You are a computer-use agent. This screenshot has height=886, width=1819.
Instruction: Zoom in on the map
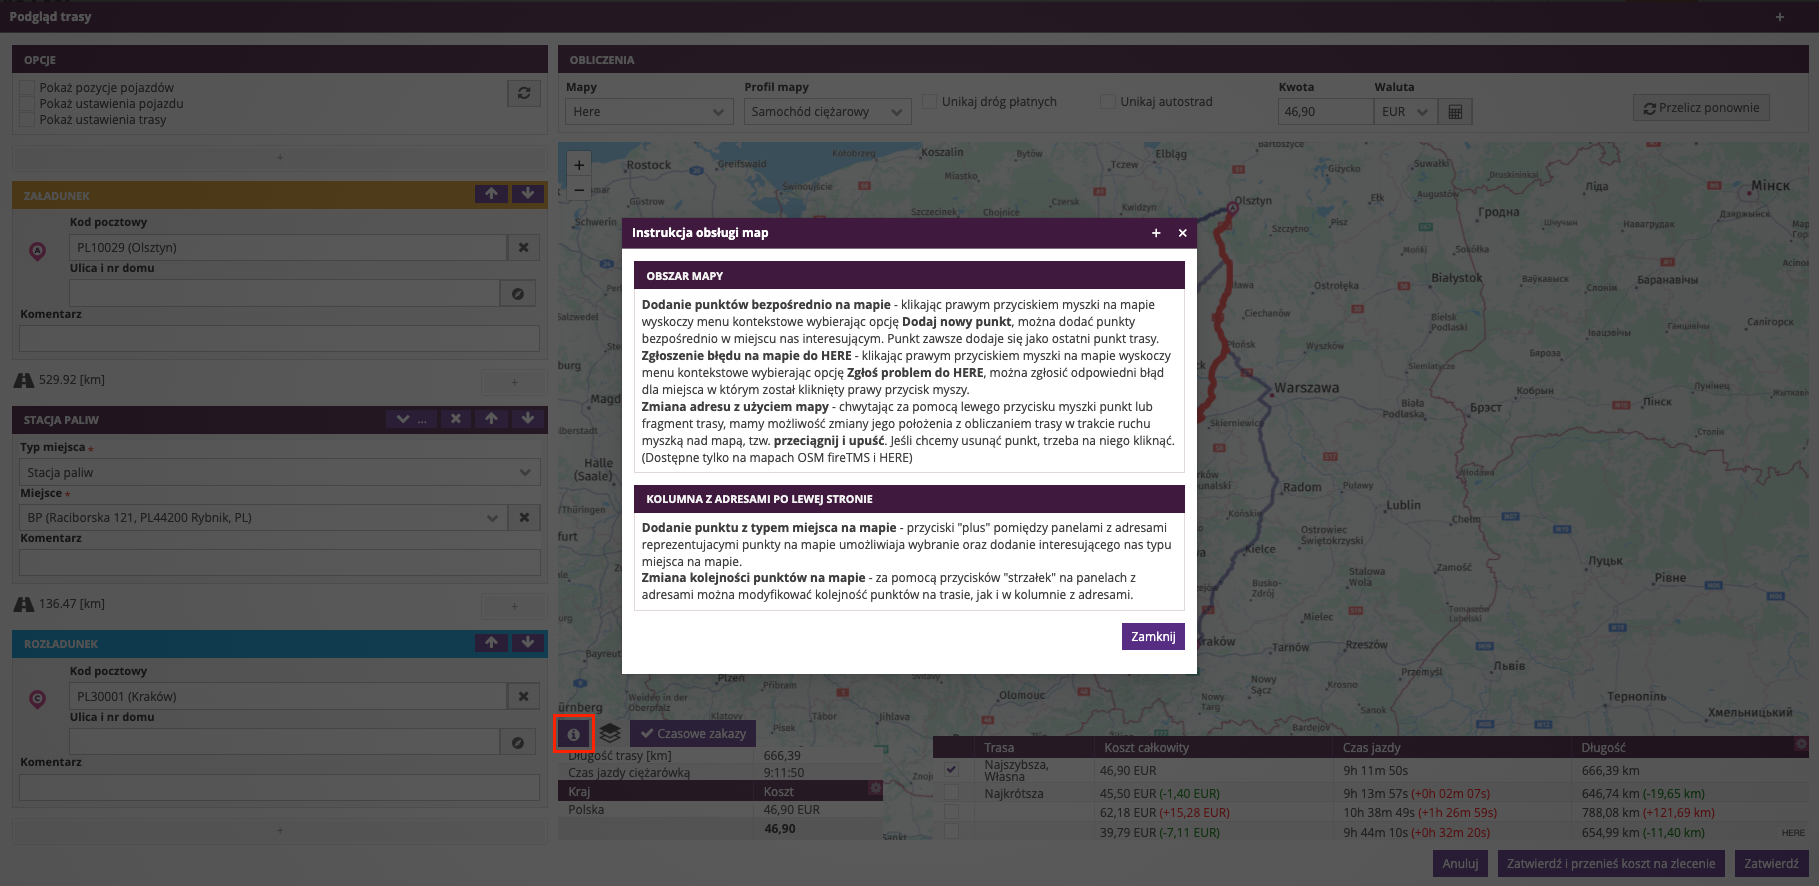pyautogui.click(x=579, y=165)
